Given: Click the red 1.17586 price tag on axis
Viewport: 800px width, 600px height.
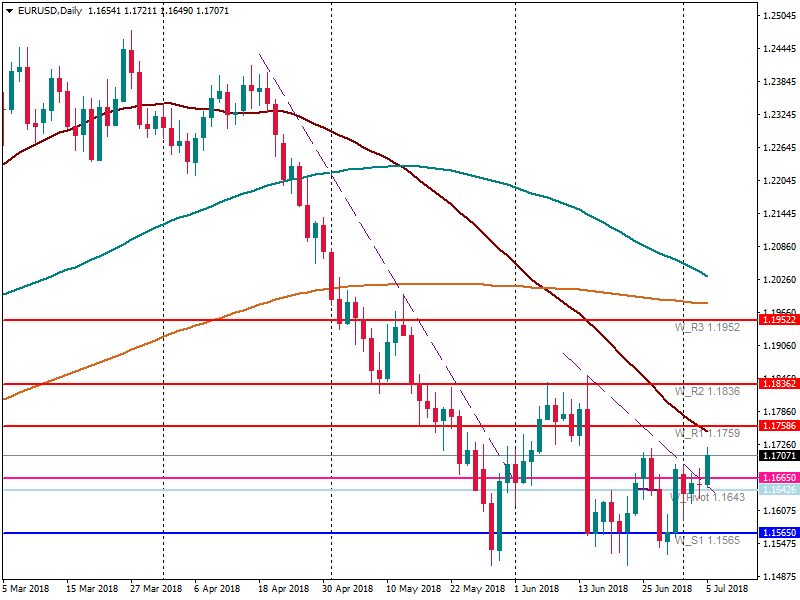Looking at the screenshot, I should [779, 427].
